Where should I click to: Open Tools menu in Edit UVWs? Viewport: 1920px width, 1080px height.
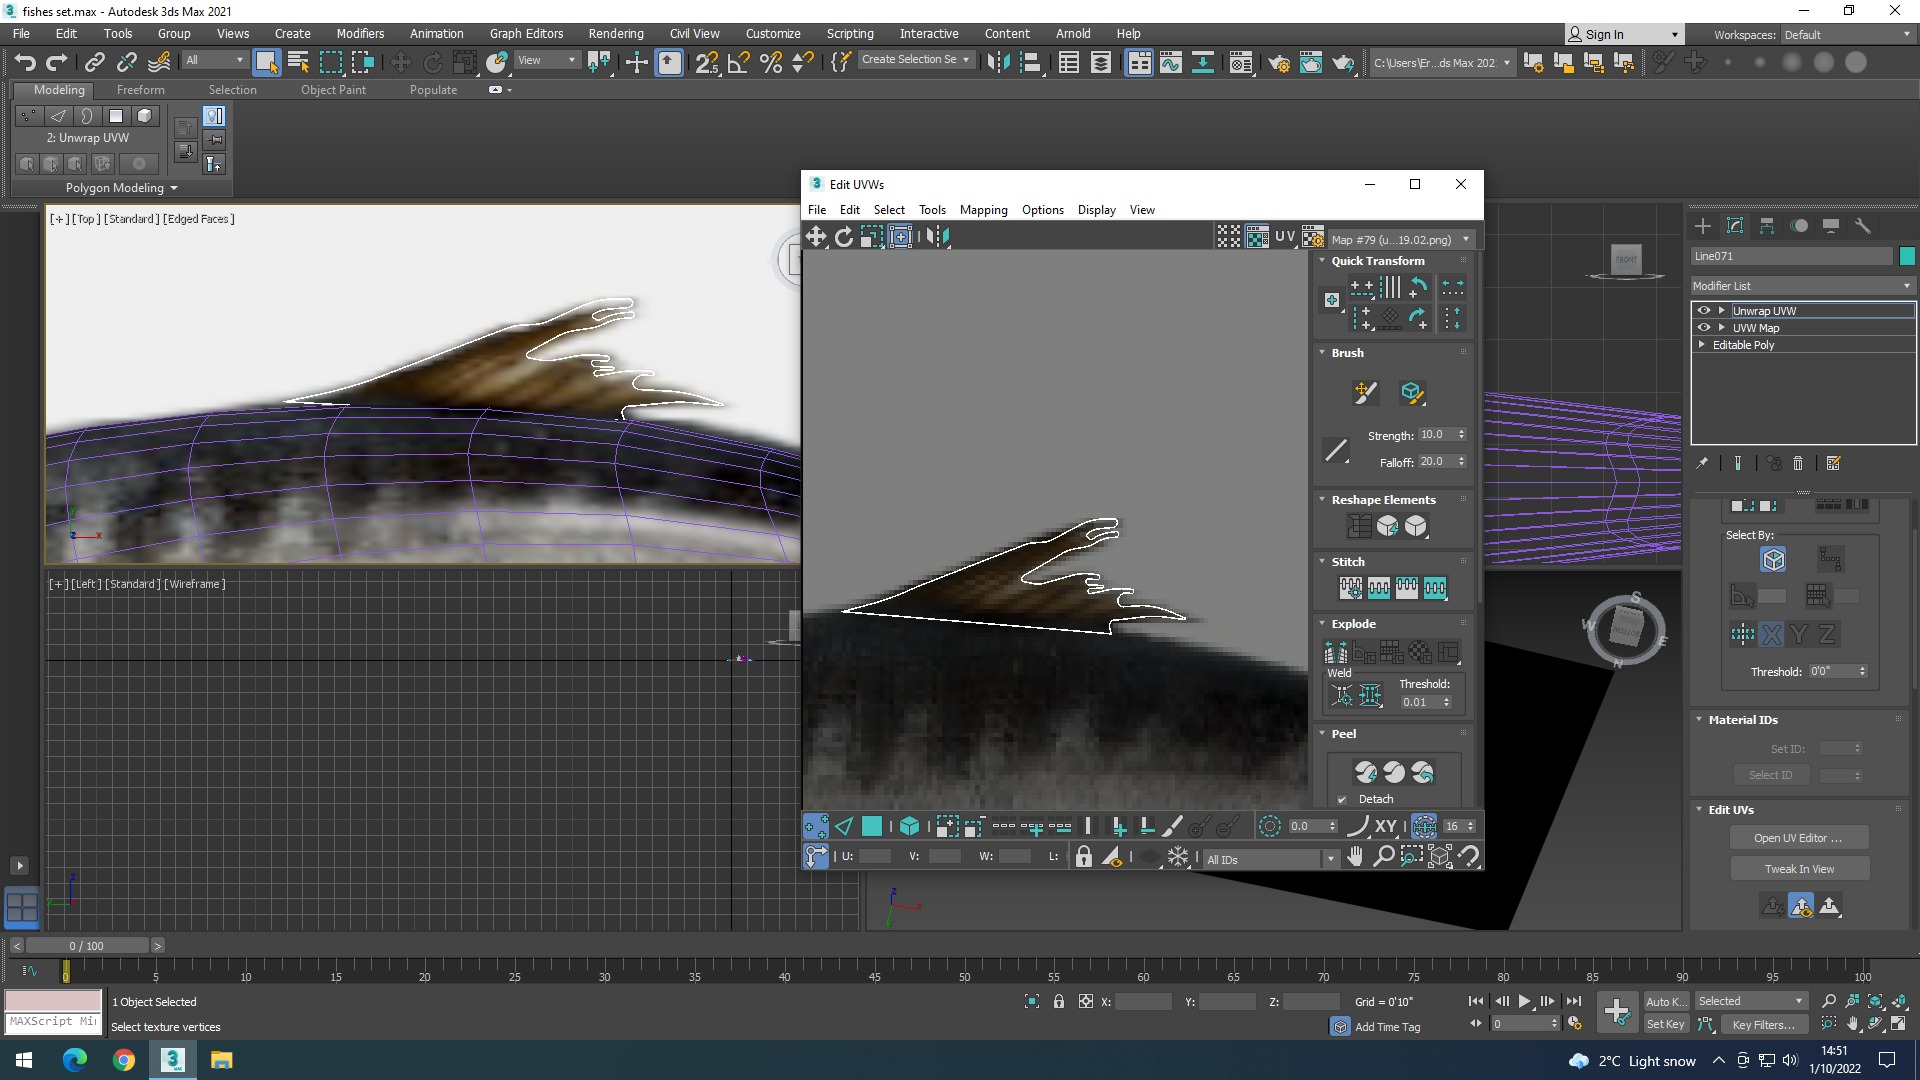(x=932, y=210)
